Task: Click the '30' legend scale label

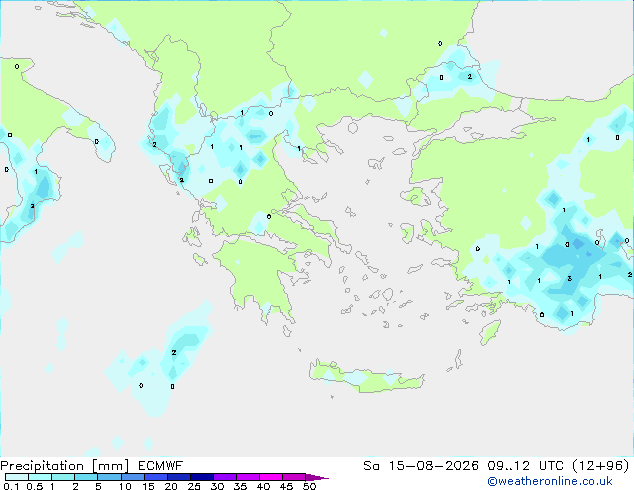Action: 217,486
